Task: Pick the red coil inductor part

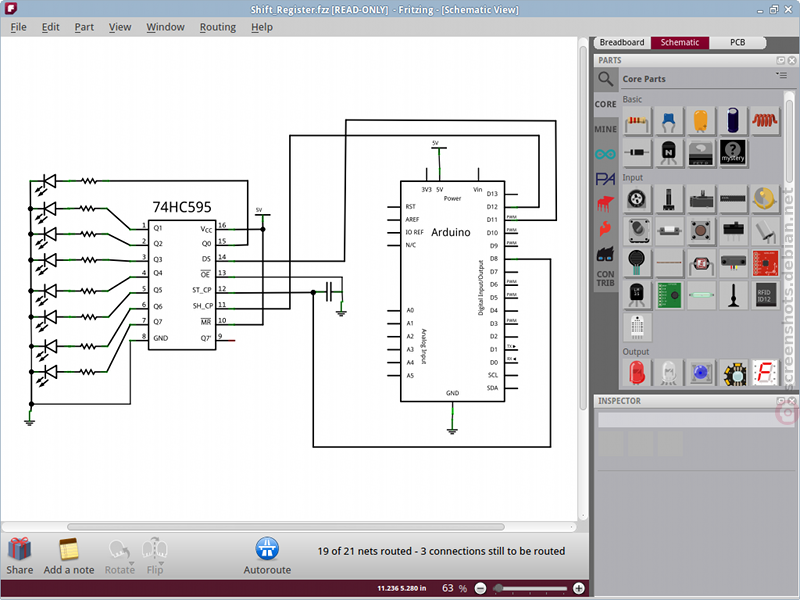Action: pos(765,121)
